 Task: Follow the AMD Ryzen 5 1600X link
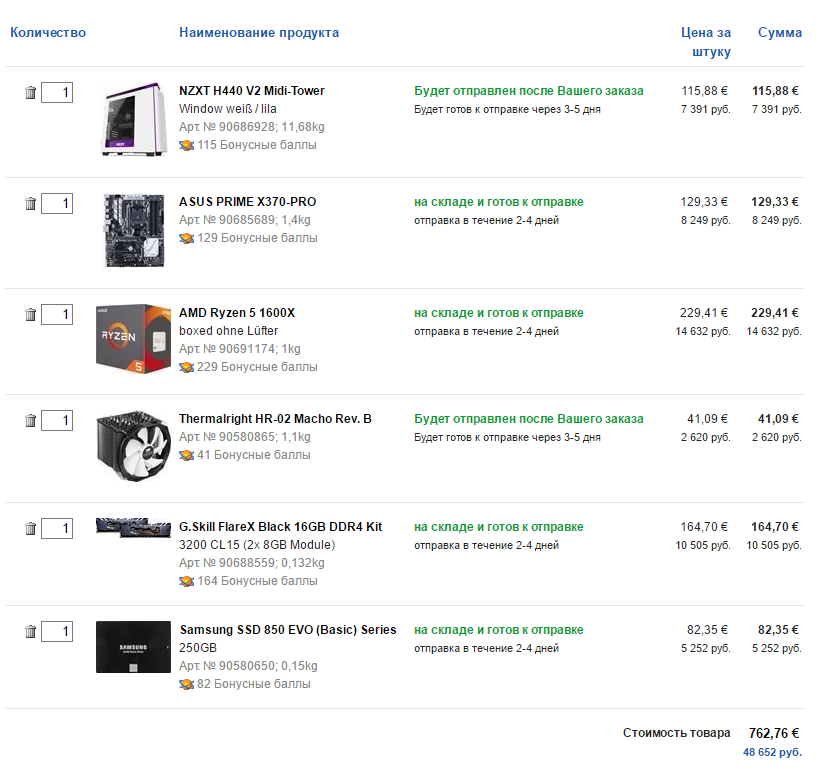[x=236, y=313]
